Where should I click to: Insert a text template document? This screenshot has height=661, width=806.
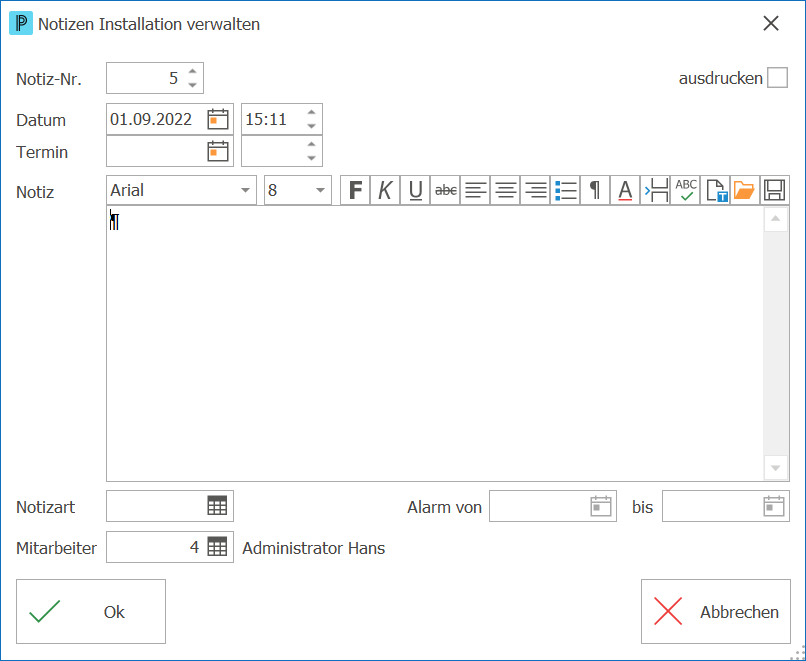pos(715,190)
